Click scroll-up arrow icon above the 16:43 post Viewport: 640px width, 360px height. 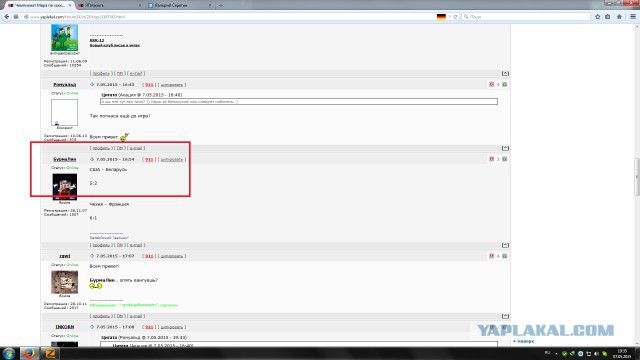(505, 73)
